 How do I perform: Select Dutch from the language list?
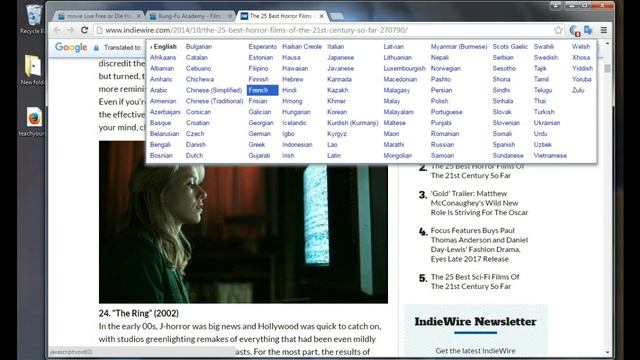tap(194, 156)
